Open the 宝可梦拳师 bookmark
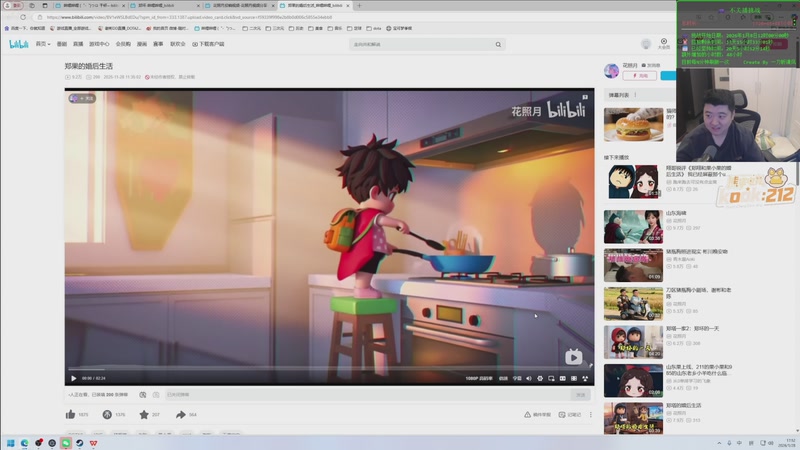 [399, 29]
